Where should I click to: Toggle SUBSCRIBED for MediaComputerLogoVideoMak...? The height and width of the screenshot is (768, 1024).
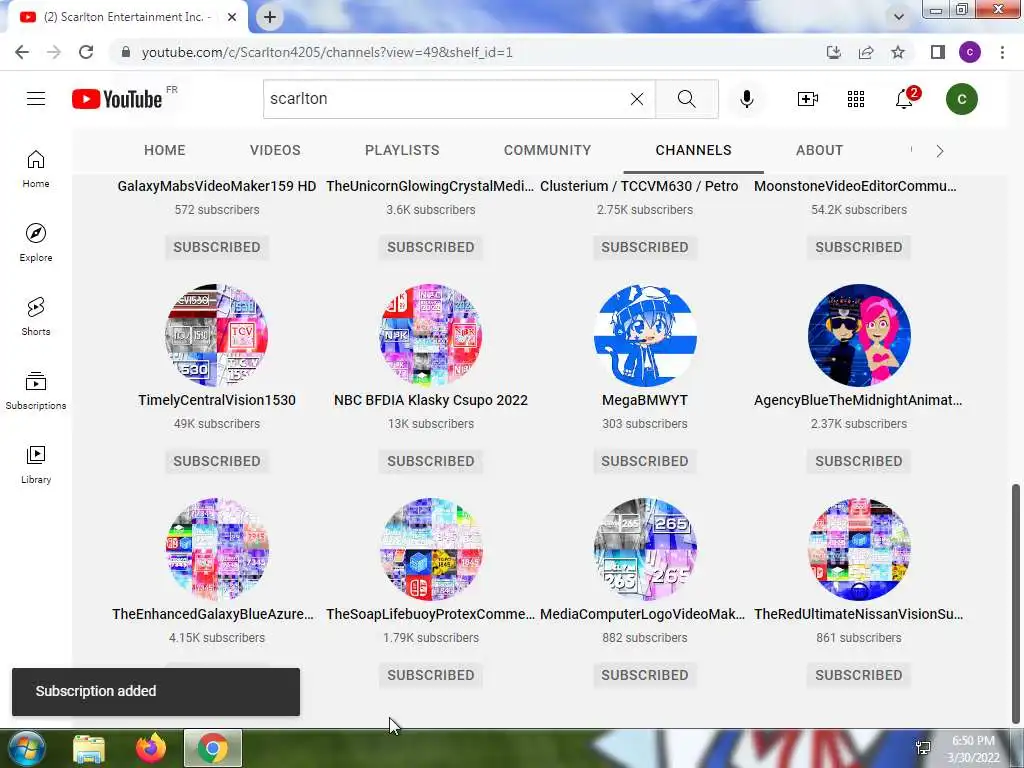tap(645, 675)
